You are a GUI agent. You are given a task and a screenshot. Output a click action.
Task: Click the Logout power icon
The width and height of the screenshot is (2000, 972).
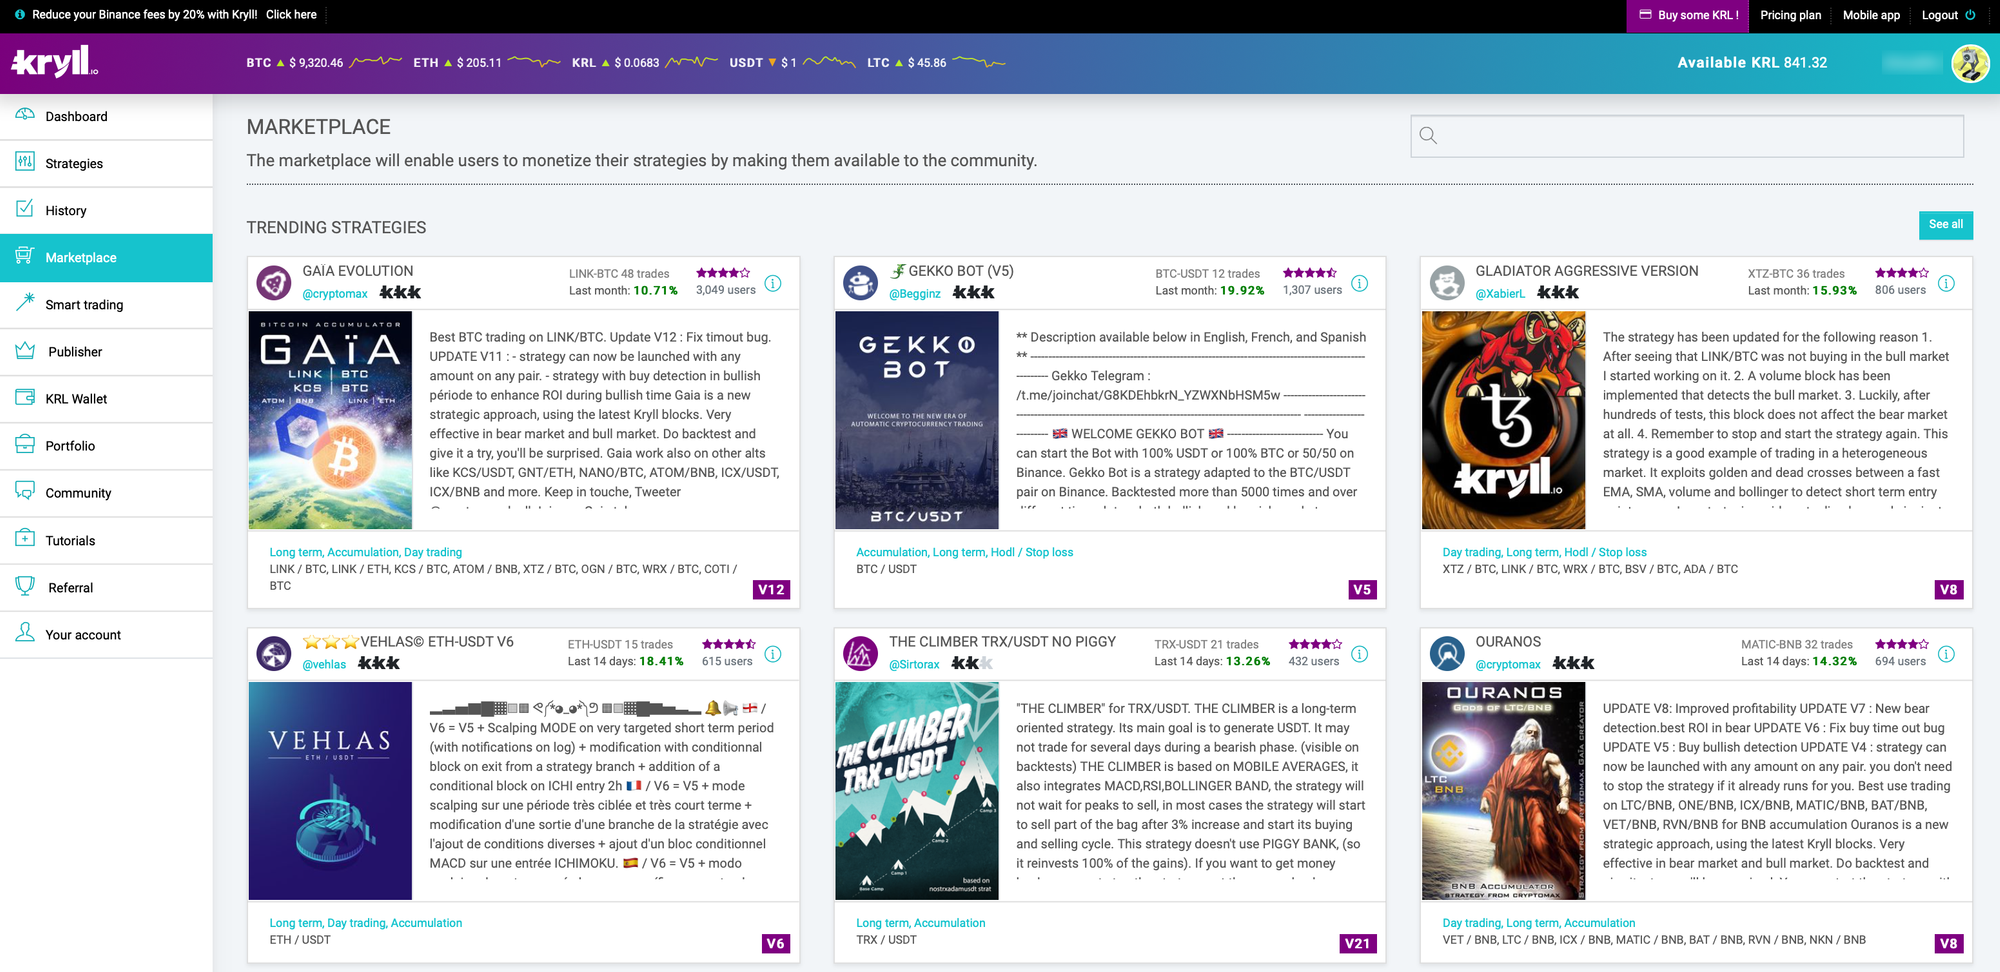1970,15
